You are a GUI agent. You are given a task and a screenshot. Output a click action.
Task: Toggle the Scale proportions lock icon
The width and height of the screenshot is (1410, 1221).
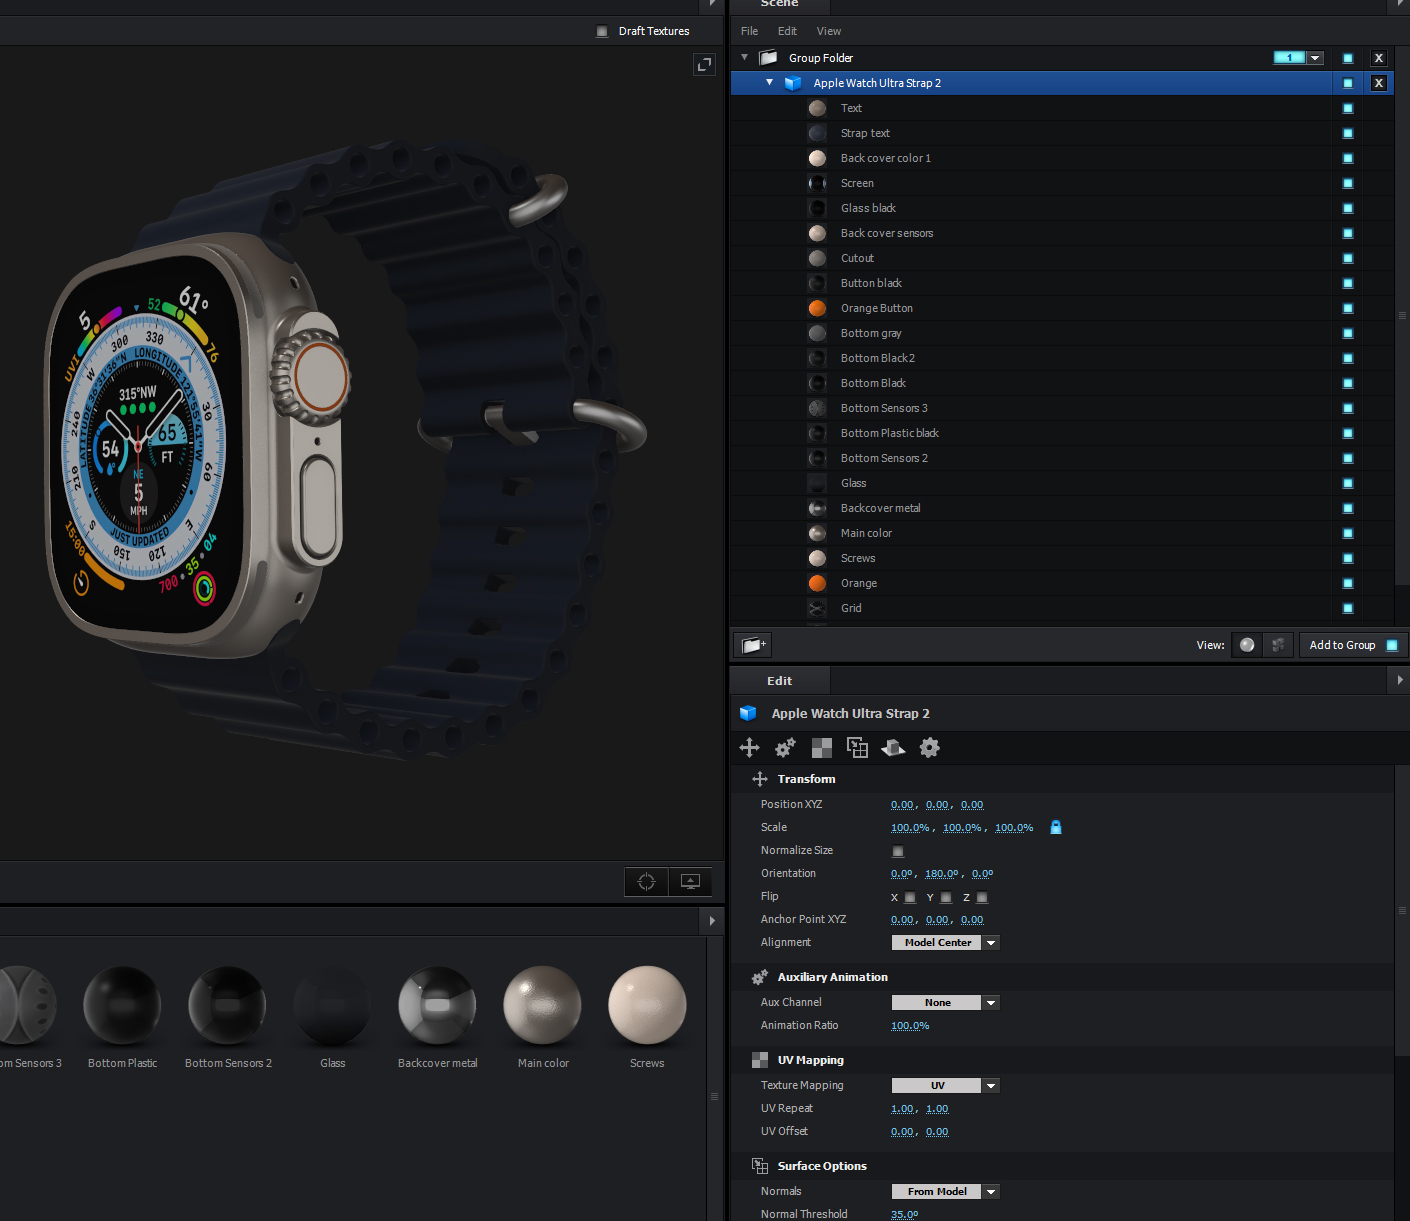1055,827
